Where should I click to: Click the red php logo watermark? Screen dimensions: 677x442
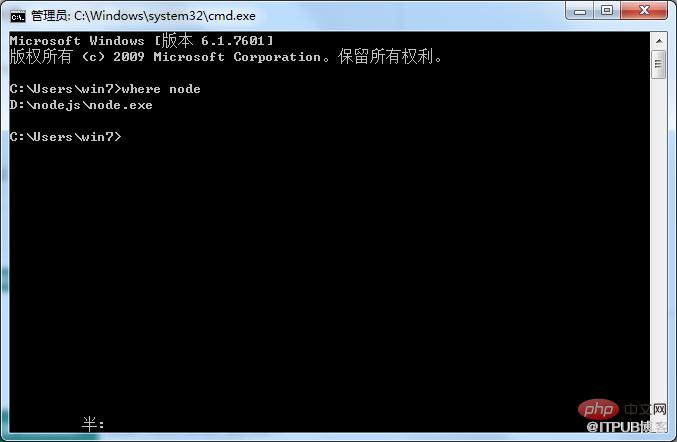click(598, 409)
